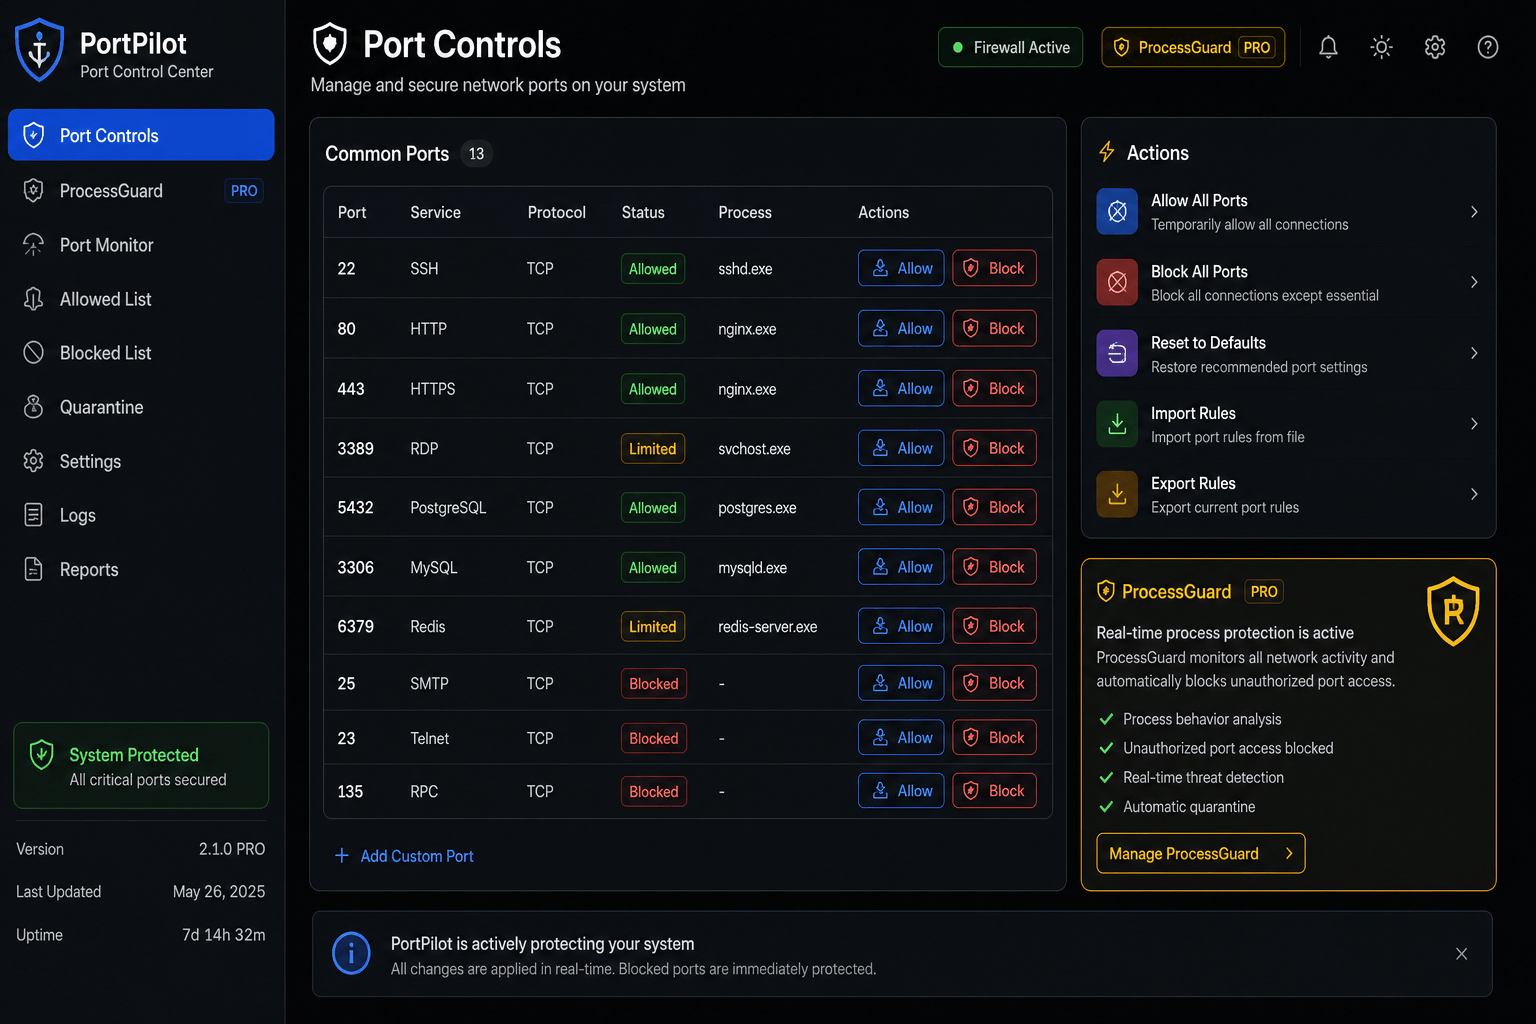1536x1024 pixels.
Task: Click the PortPilot anchor shield logo
Action: click(x=40, y=50)
